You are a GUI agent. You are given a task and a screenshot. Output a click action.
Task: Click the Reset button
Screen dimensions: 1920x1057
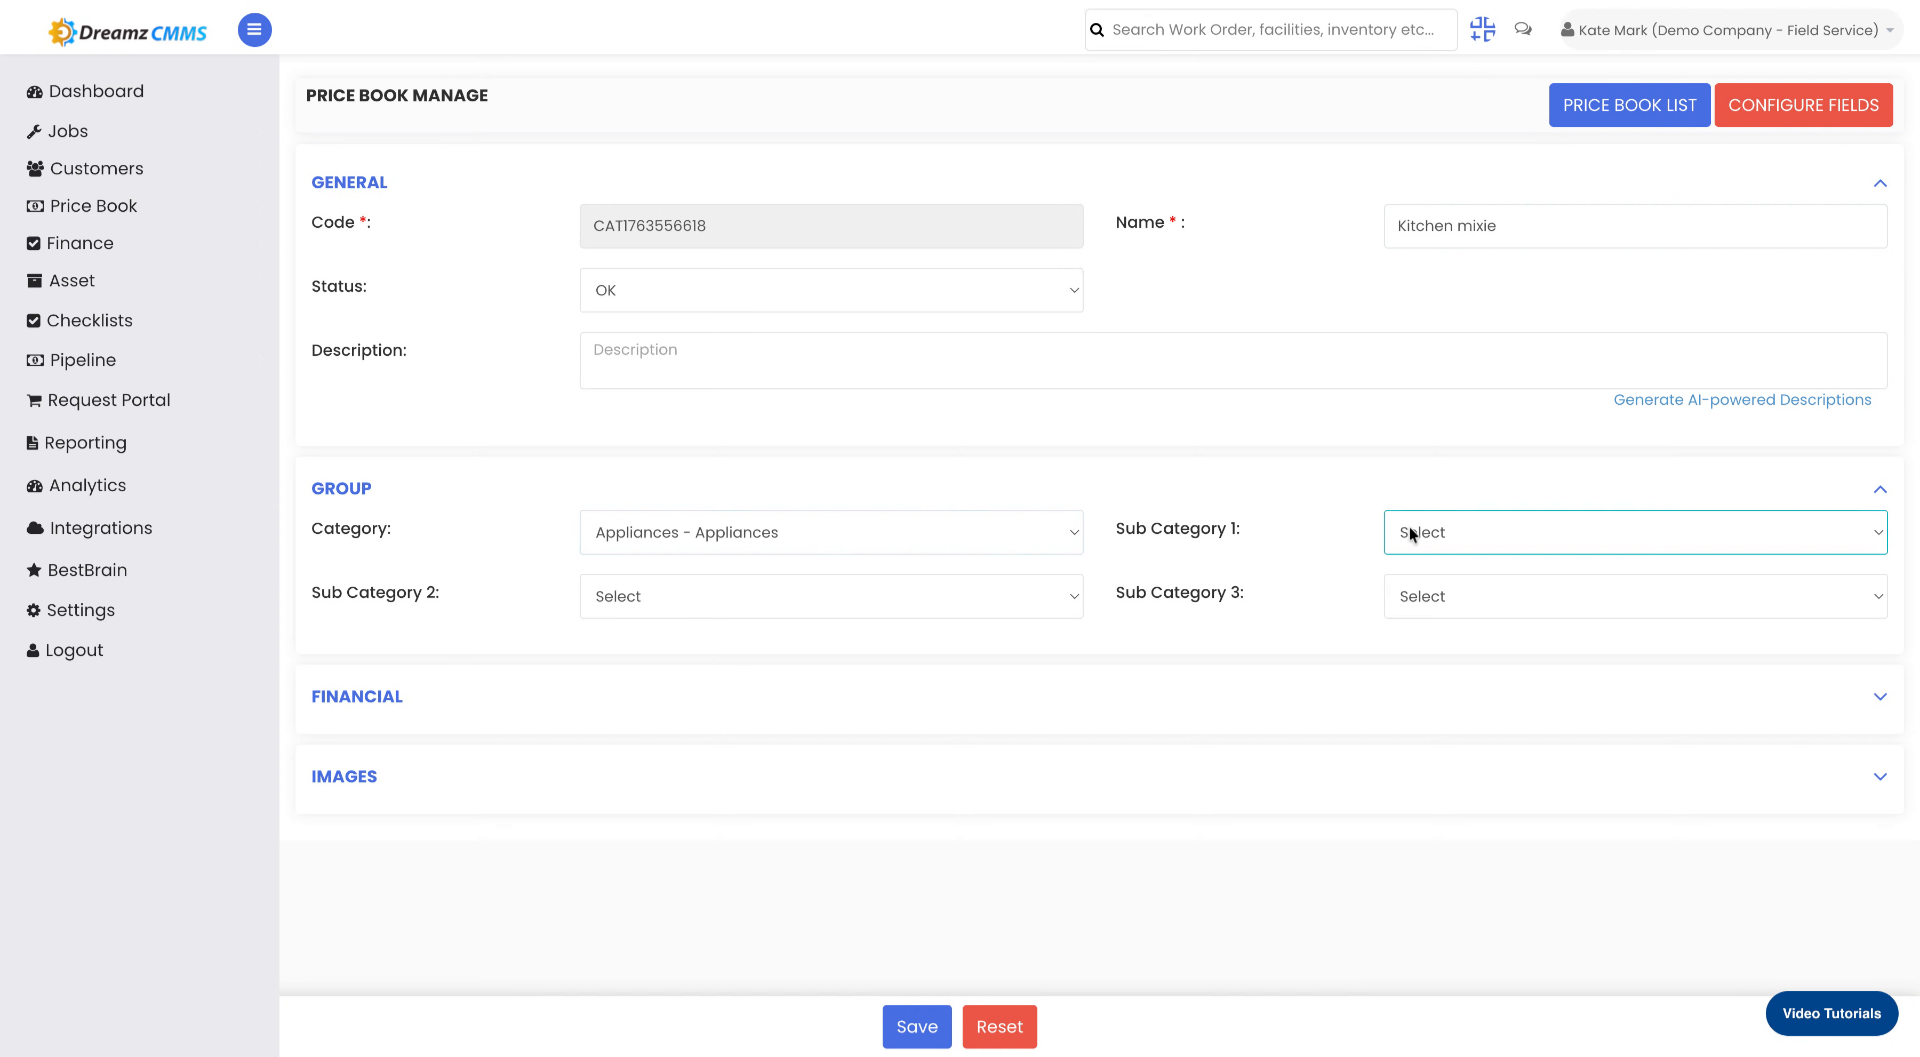coord(999,1027)
